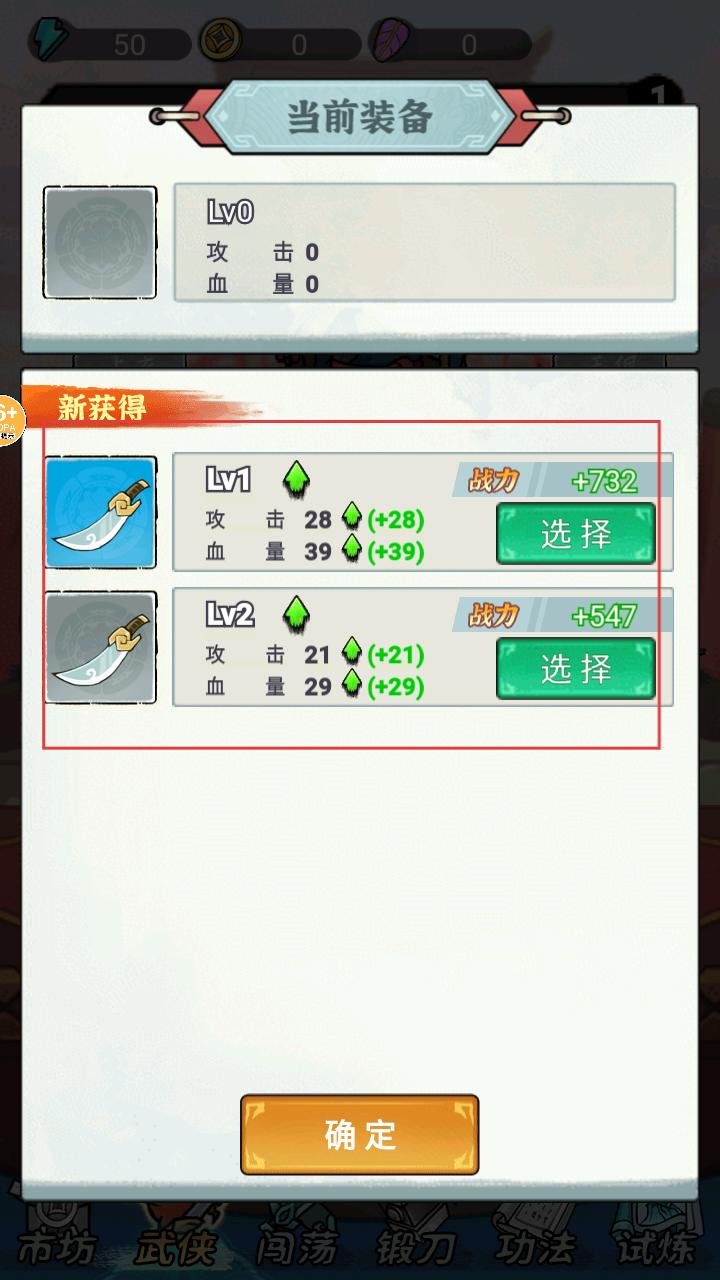The image size is (720, 1280).
Task: Tap green upgrade arrow beside Lv2
Action: pyautogui.click(x=296, y=615)
